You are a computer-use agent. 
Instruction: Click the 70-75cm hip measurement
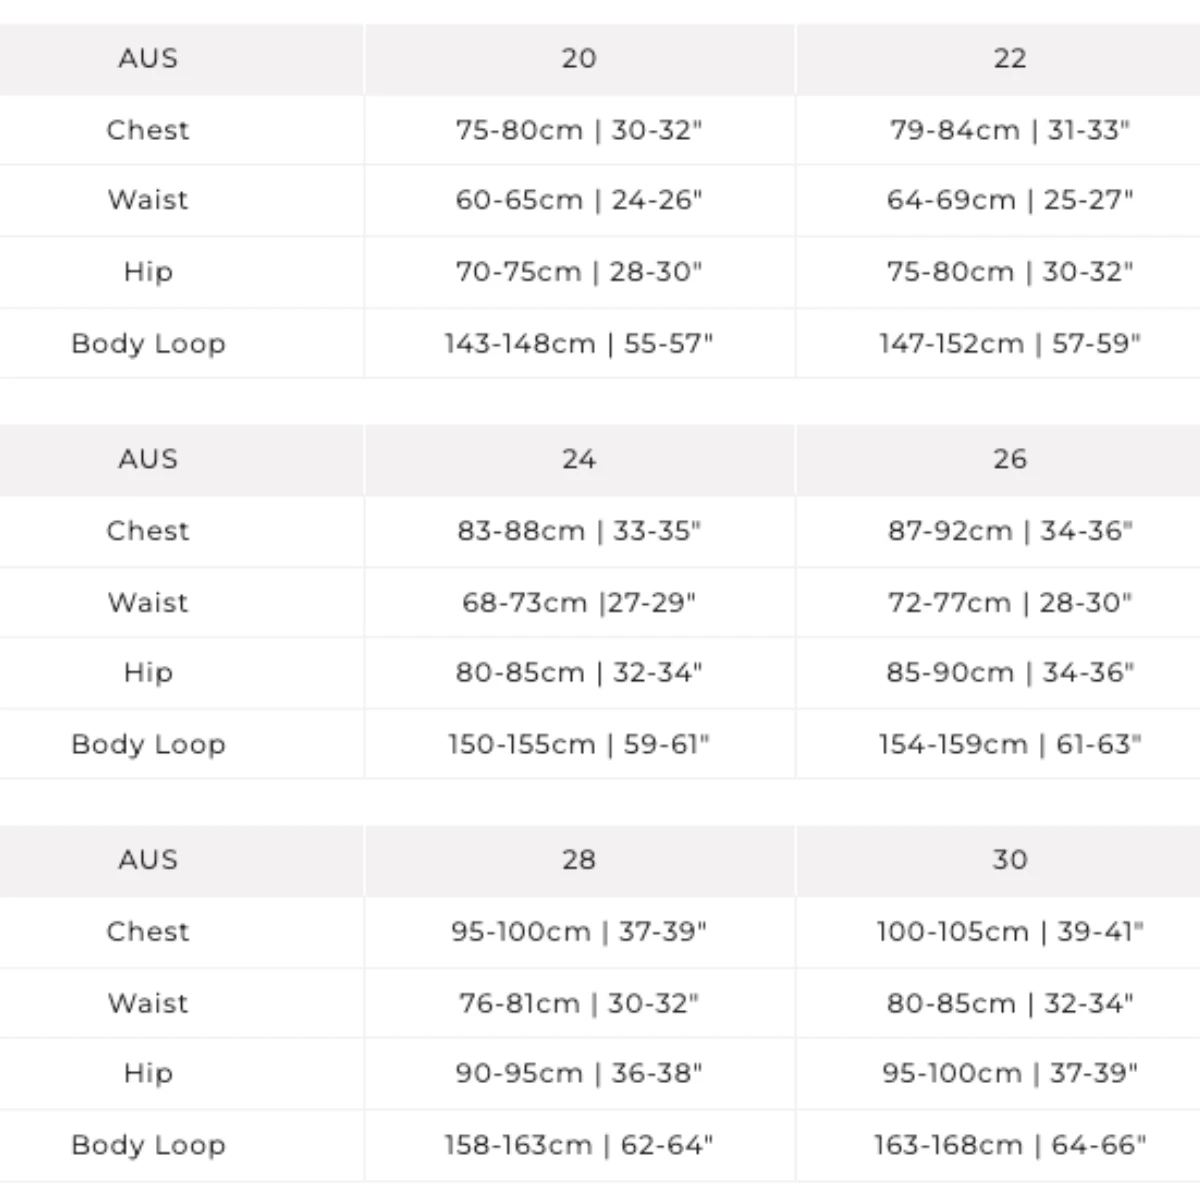pos(579,272)
